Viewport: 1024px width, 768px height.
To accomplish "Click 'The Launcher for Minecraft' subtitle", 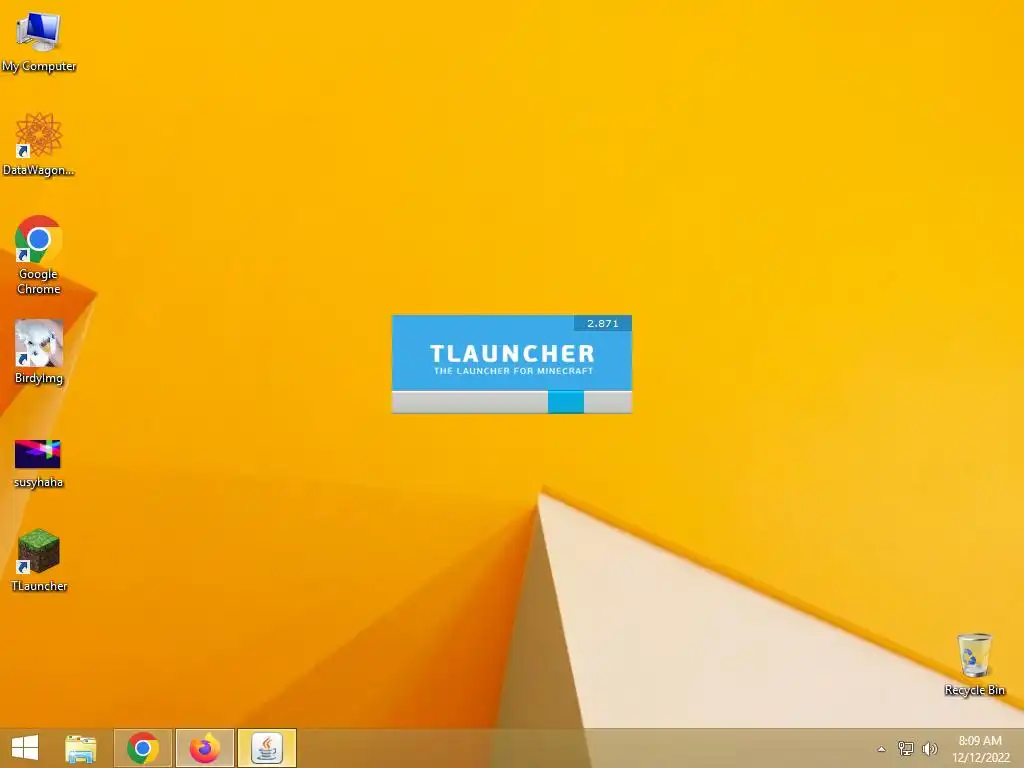I will point(513,371).
